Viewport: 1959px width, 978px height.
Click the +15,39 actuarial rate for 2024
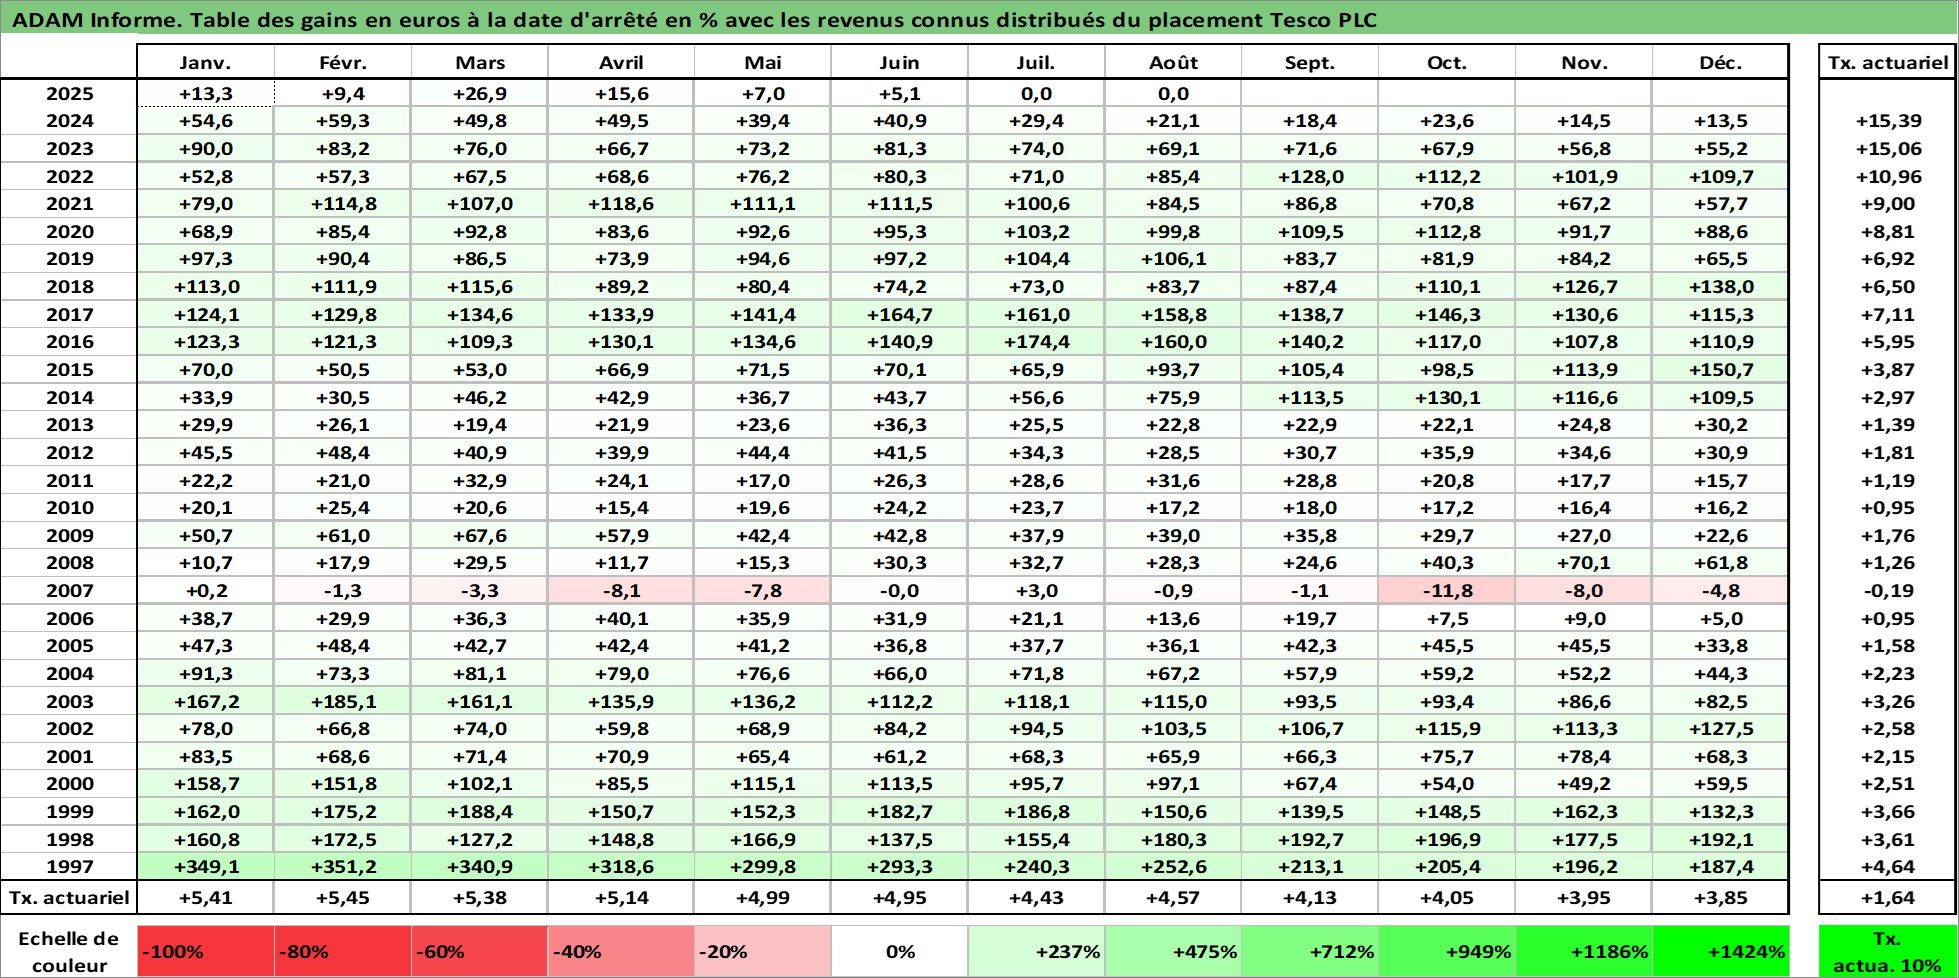(x=1887, y=121)
